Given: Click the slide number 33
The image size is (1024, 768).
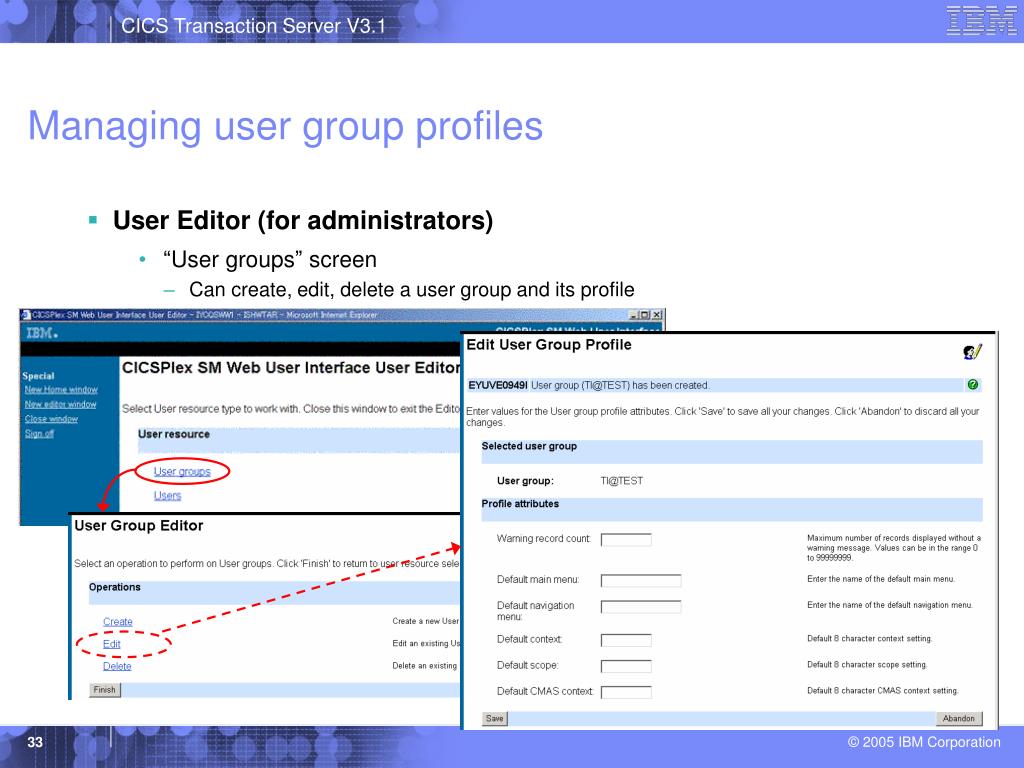Looking at the screenshot, I should pyautogui.click(x=35, y=742).
